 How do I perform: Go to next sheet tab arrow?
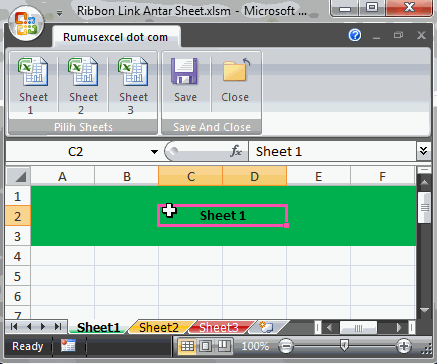click(43, 326)
